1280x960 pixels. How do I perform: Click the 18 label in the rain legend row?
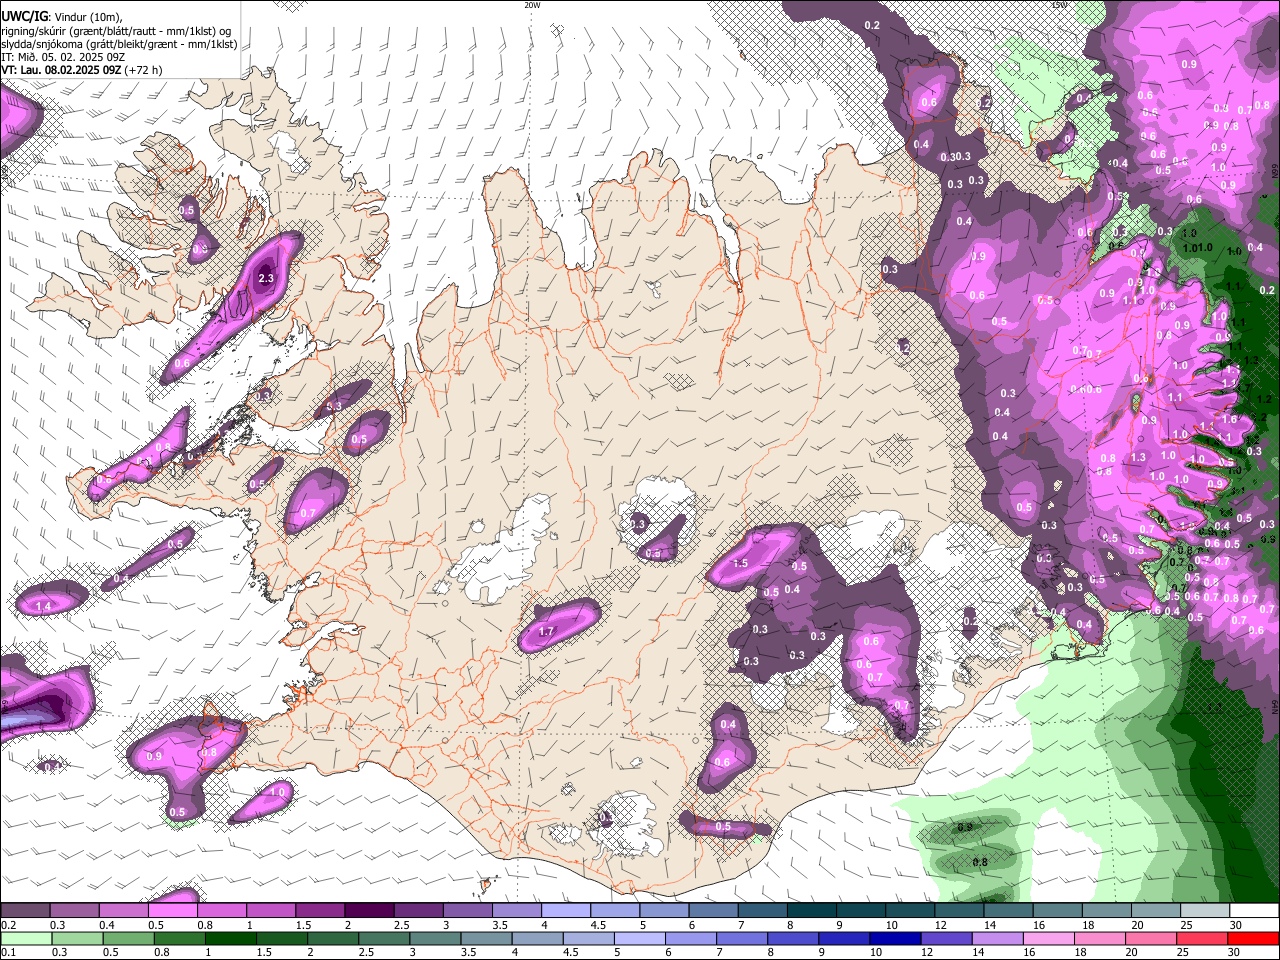1081,953
